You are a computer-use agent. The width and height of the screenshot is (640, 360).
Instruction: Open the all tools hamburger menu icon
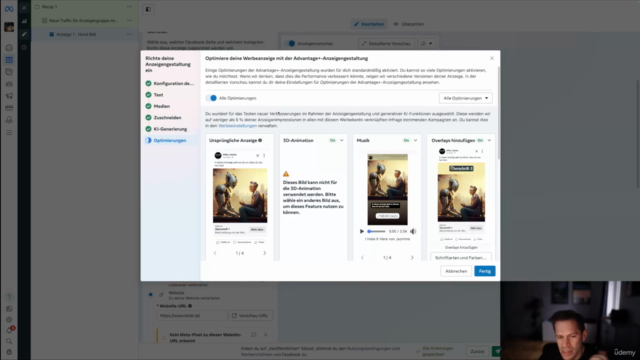click(x=9, y=133)
